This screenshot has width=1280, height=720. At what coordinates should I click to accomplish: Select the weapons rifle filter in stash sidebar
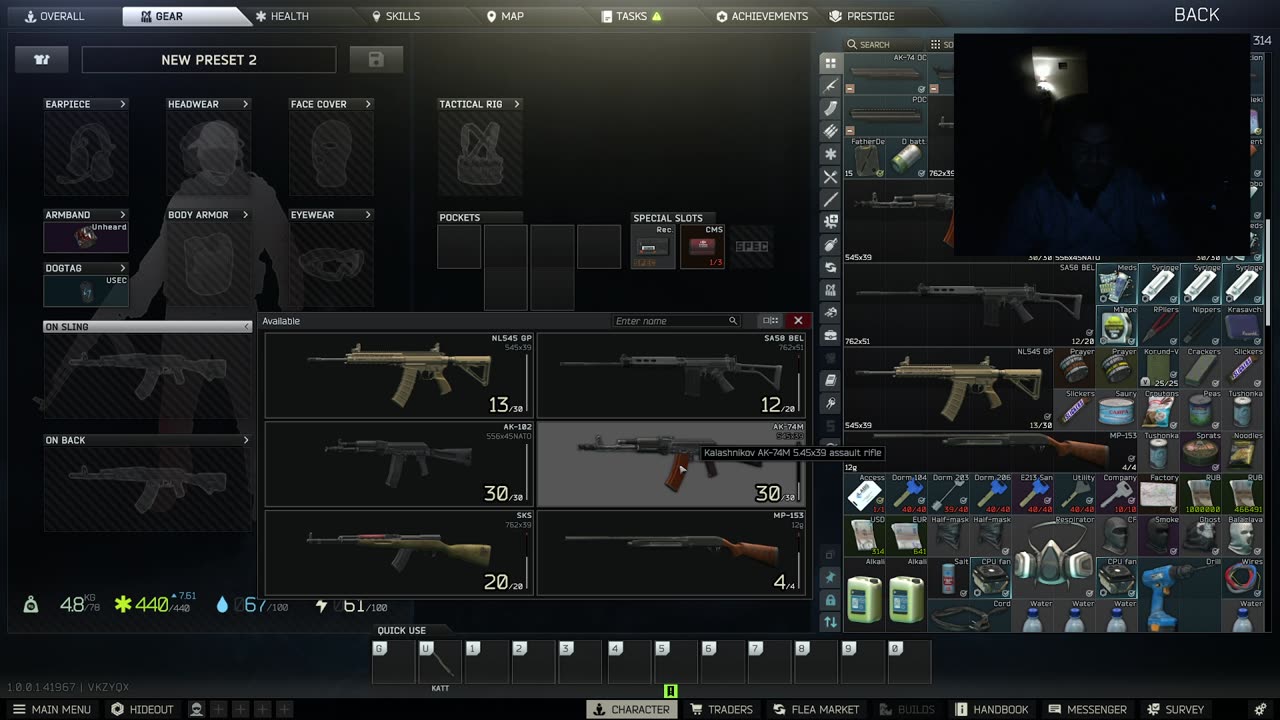[830, 84]
